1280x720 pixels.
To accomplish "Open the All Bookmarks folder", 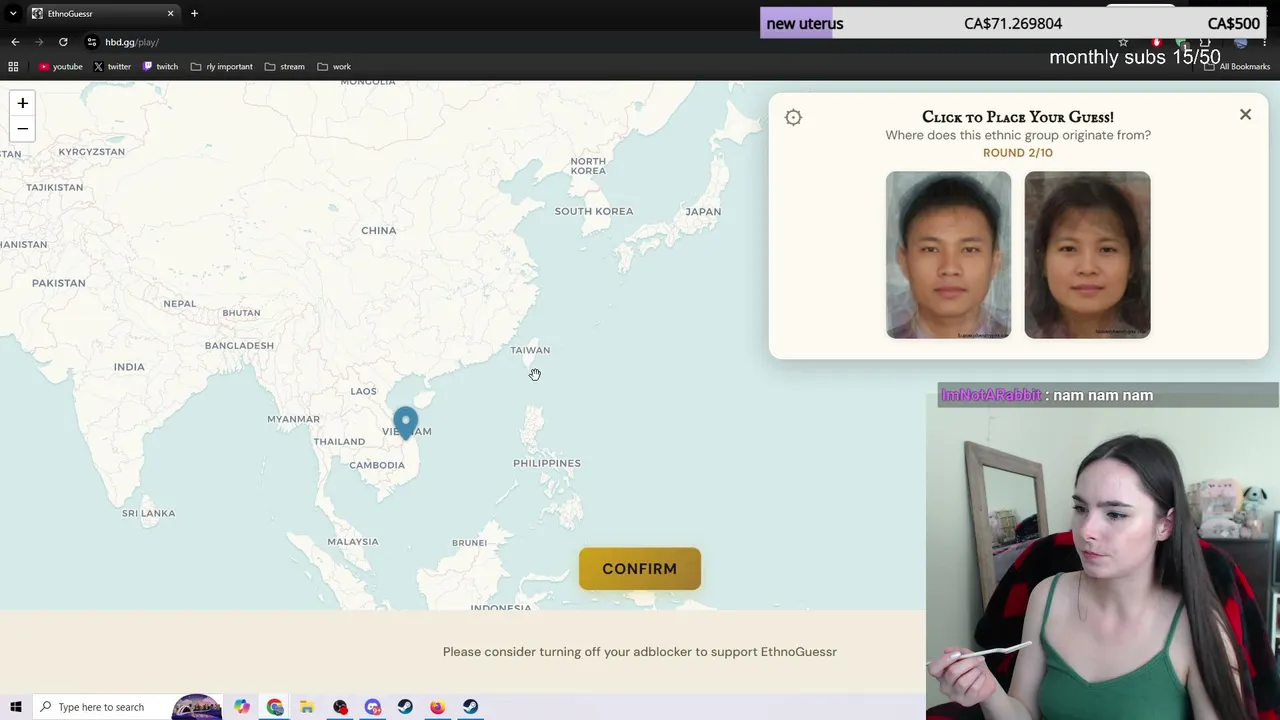I will [x=1237, y=67].
